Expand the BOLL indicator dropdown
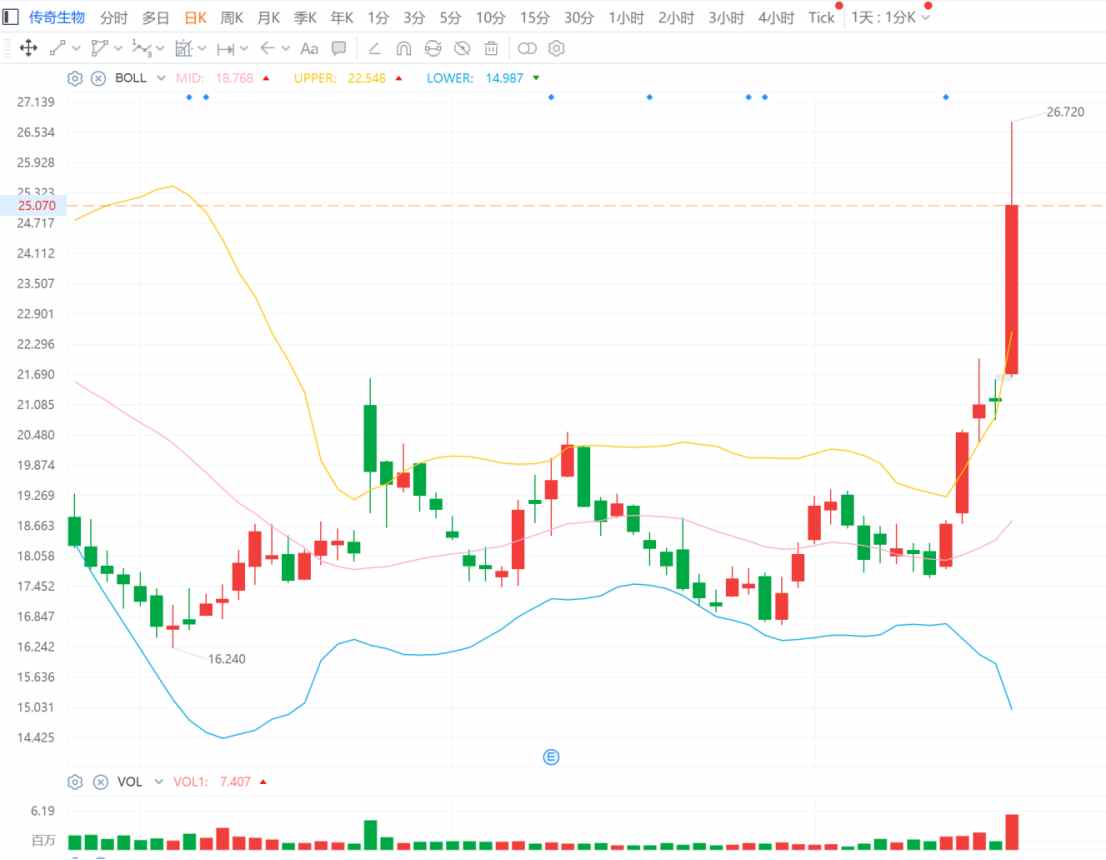Image resolution: width=1106 pixels, height=860 pixels. [x=159, y=78]
